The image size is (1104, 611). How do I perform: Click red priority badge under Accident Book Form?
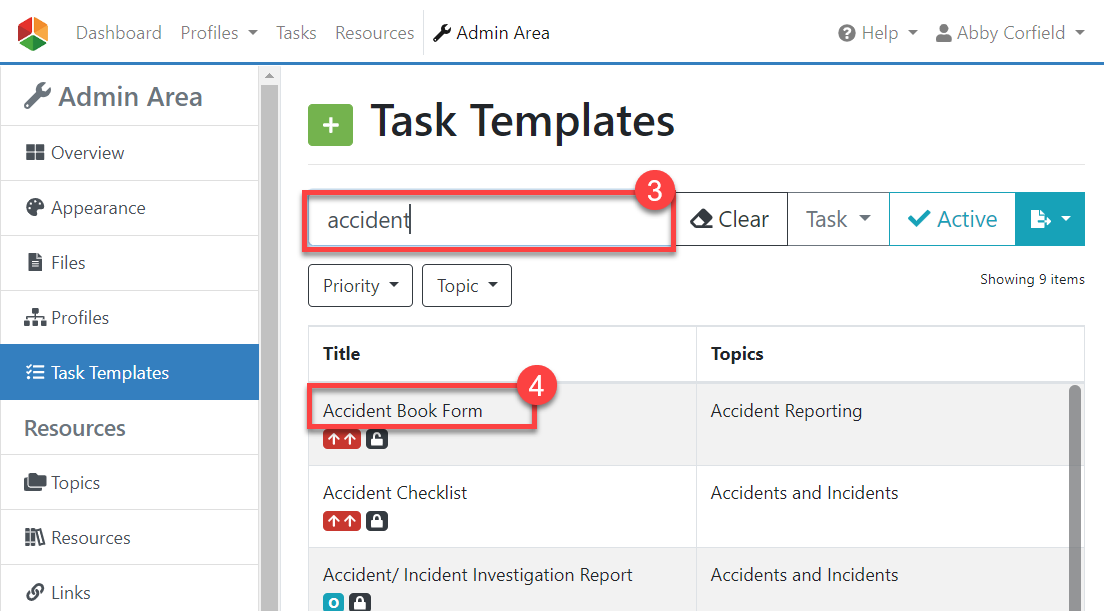coord(341,439)
